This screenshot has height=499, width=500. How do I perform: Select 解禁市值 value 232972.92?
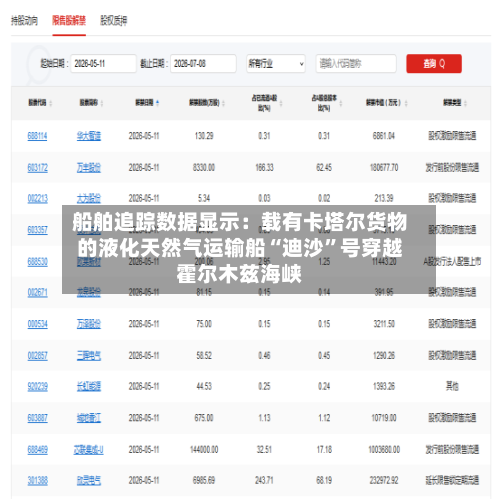point(384,481)
